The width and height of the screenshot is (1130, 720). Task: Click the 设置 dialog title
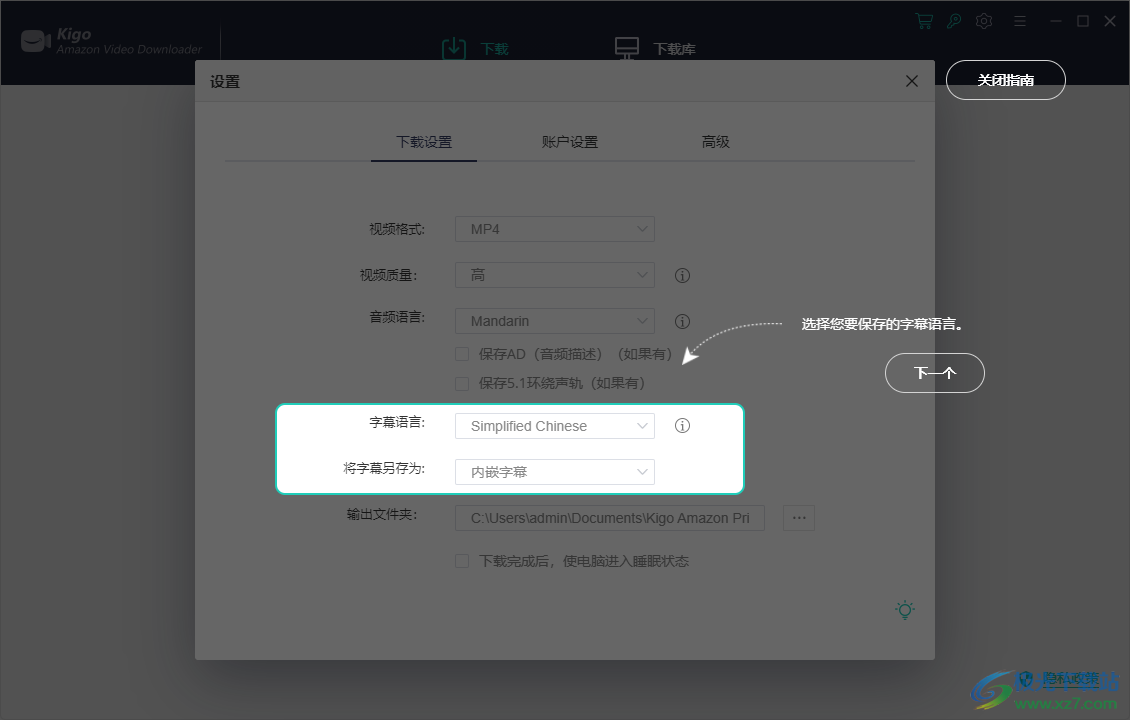click(x=225, y=81)
